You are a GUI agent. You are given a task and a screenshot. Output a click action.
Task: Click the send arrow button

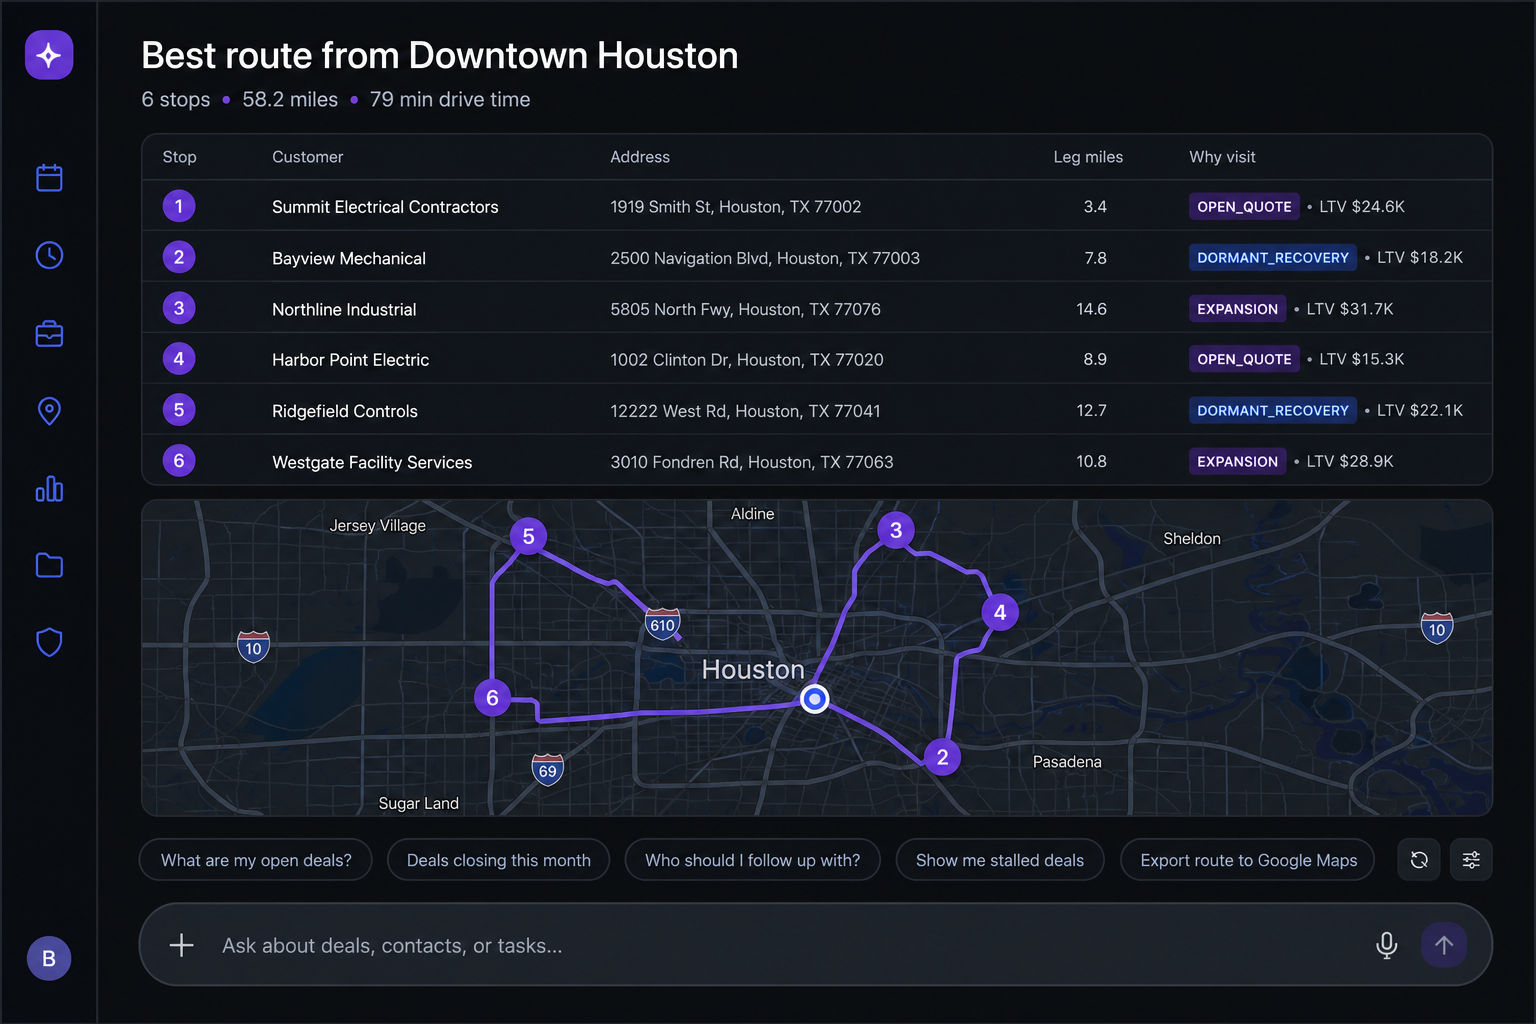pos(1444,945)
